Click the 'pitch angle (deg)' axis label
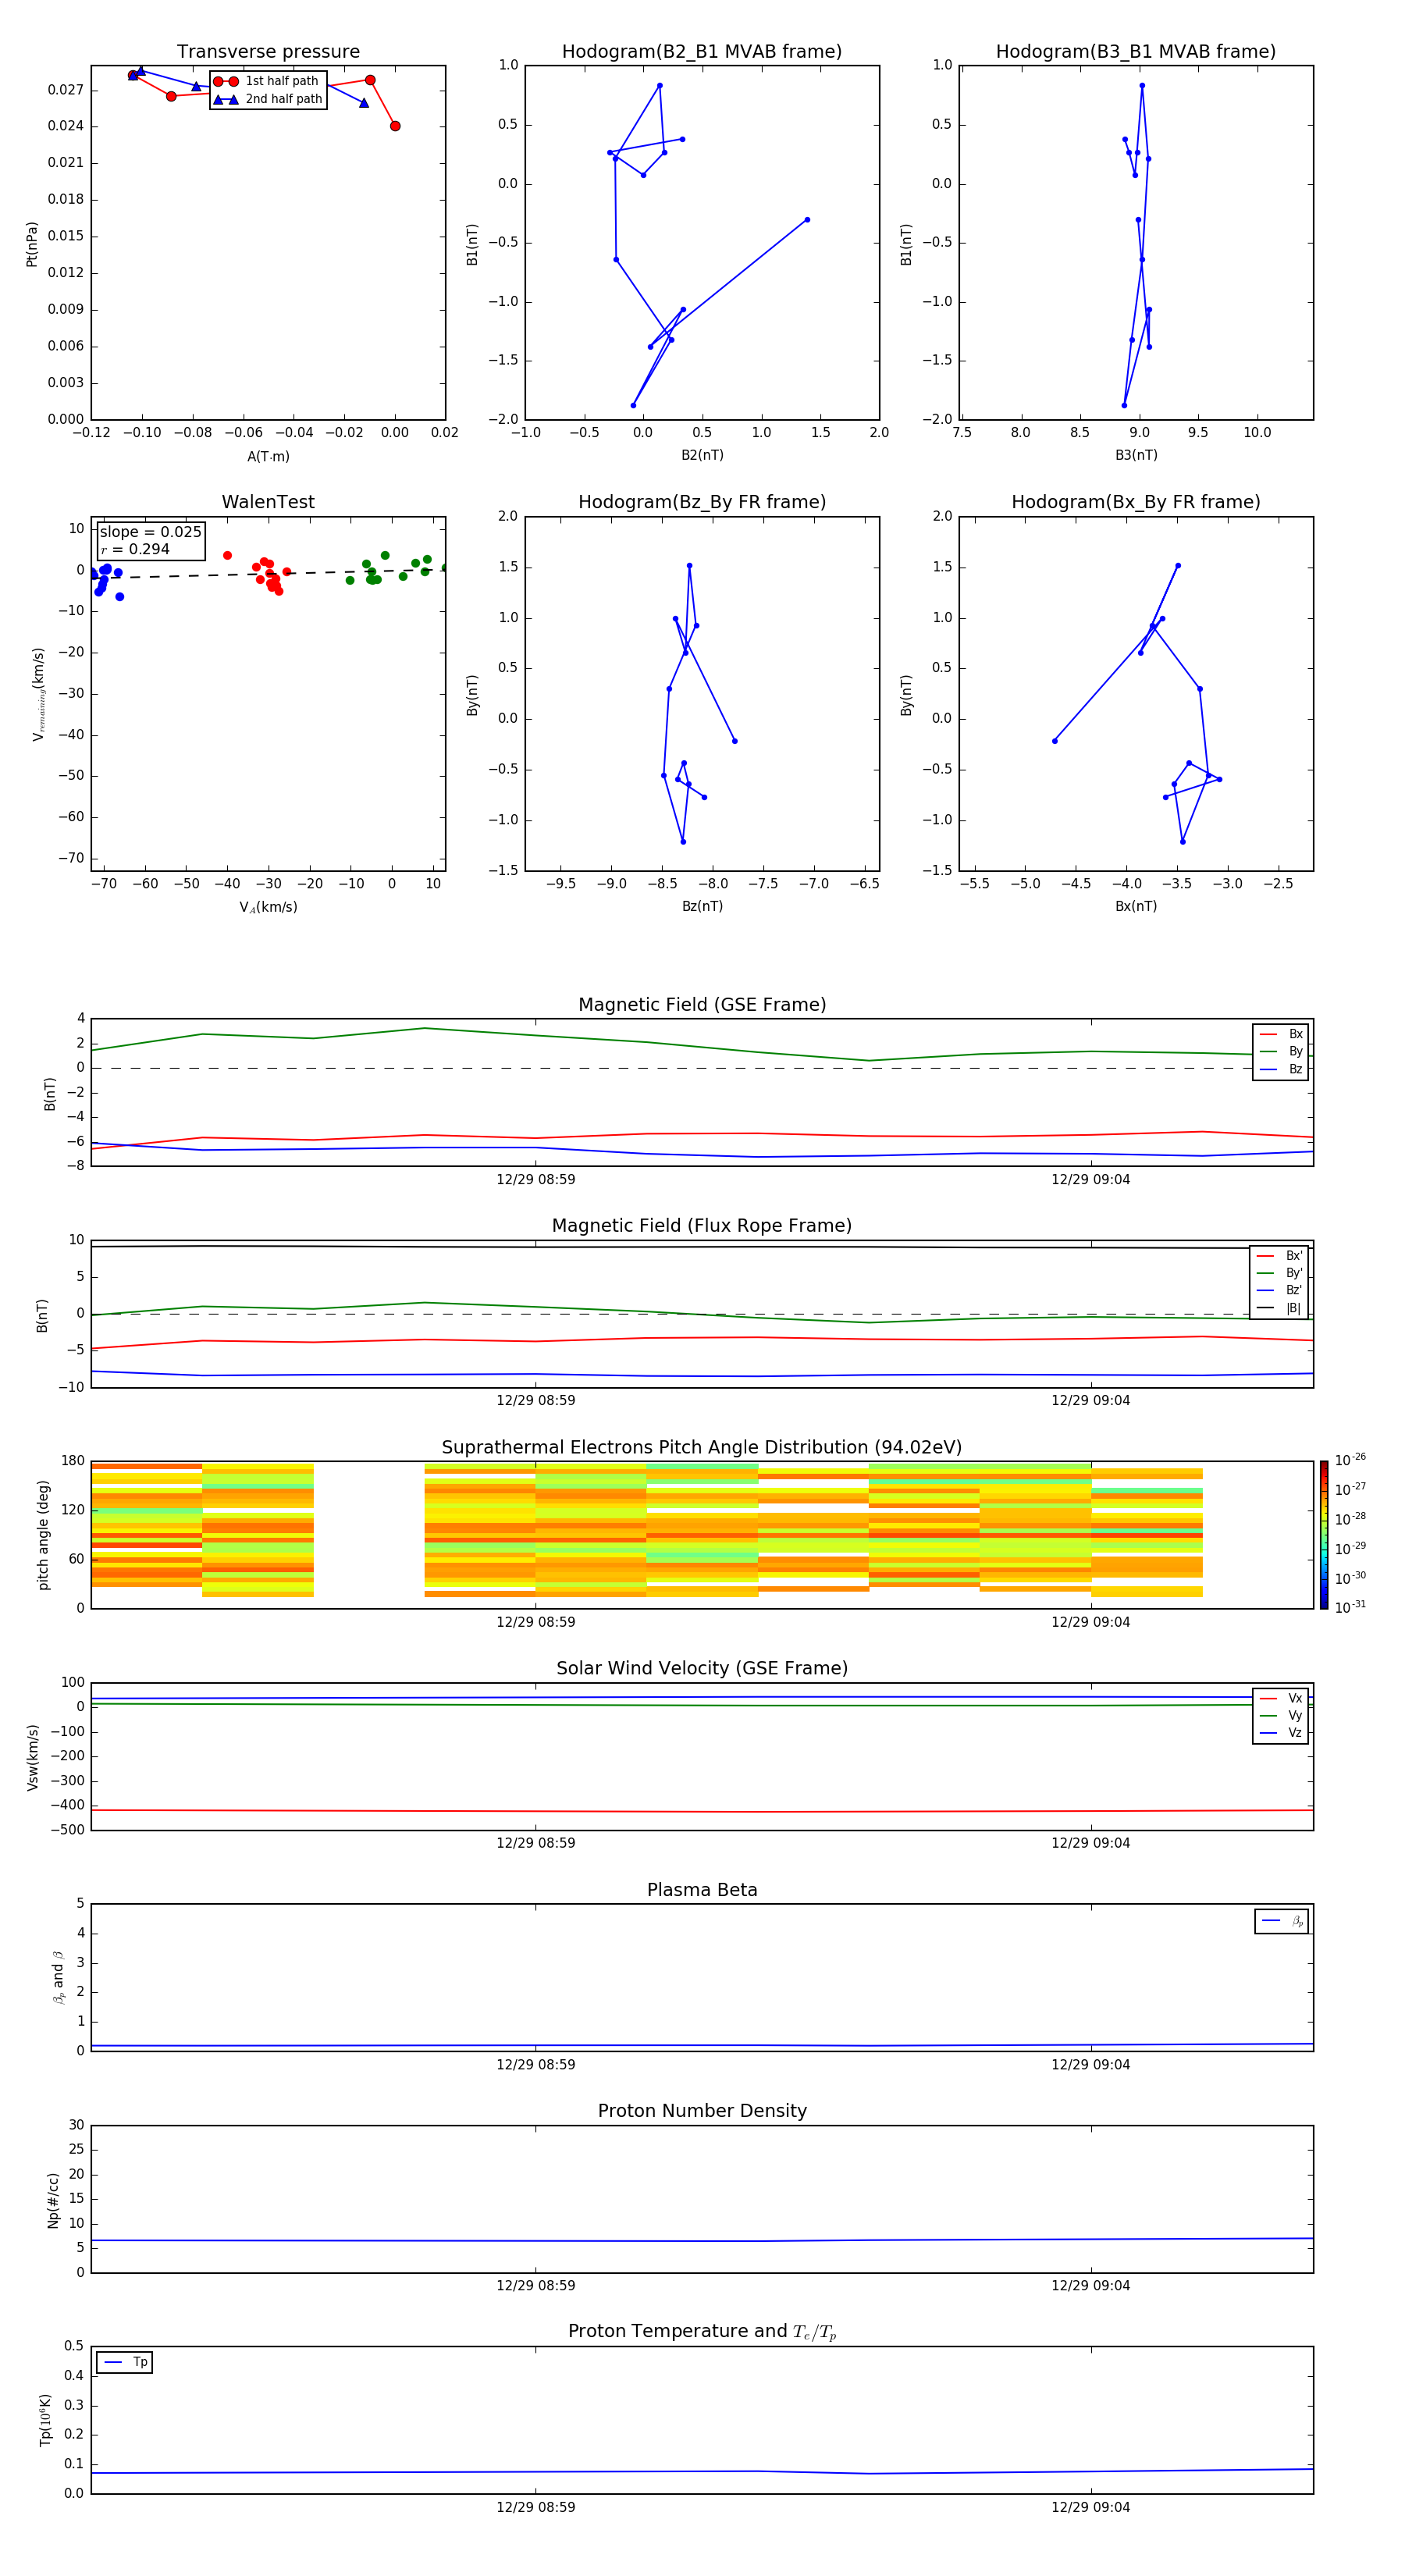The image size is (1405, 2576). (43, 1535)
